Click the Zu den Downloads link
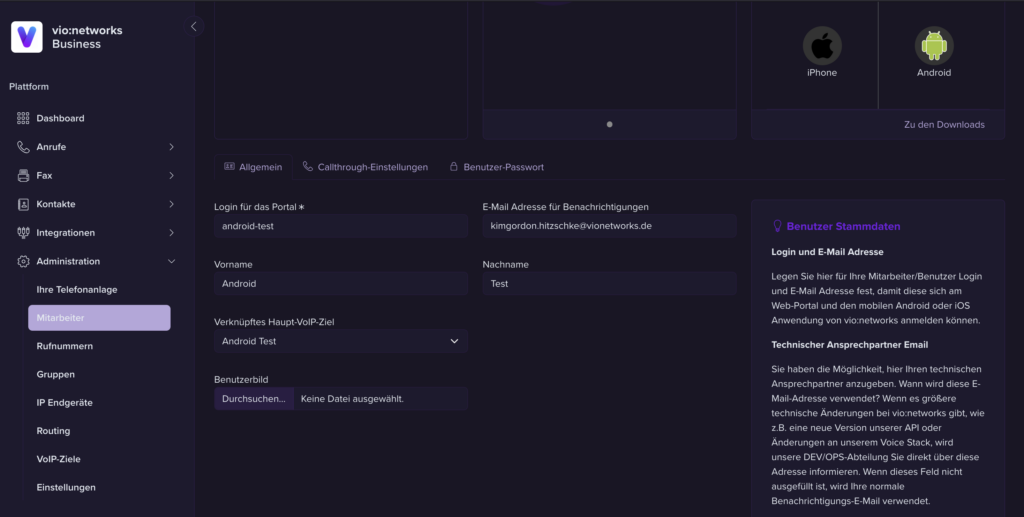Image resolution: width=1024 pixels, height=517 pixels. [943, 124]
